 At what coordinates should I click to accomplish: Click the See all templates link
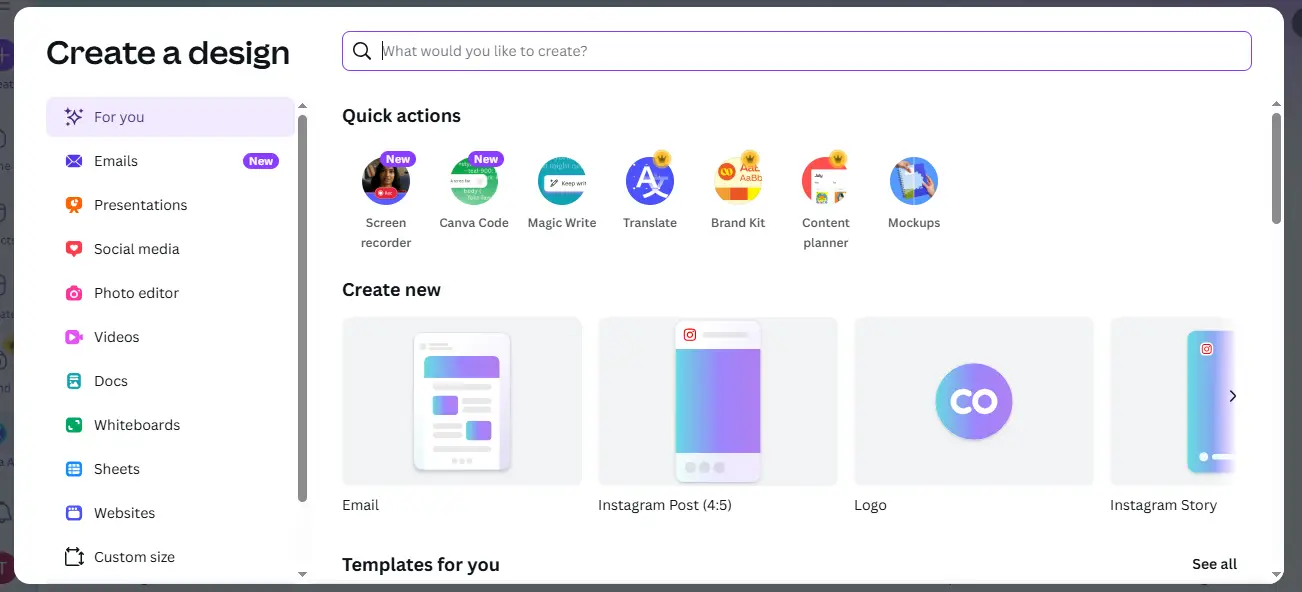point(1214,564)
